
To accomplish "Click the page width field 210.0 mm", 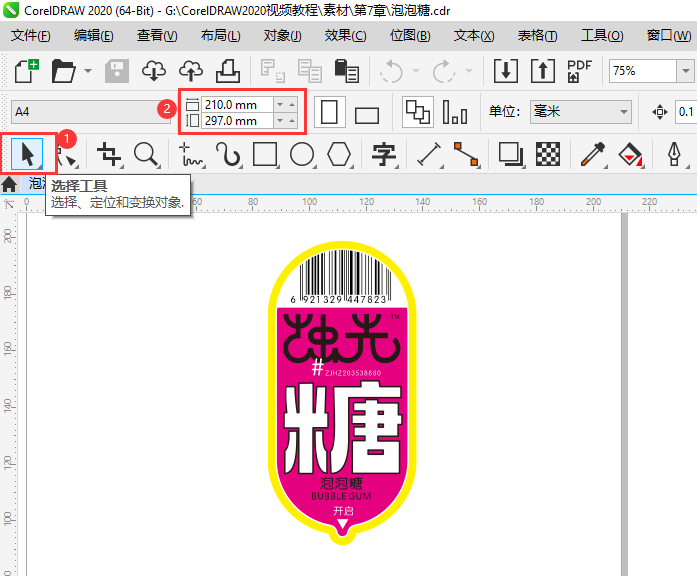I will coord(237,105).
